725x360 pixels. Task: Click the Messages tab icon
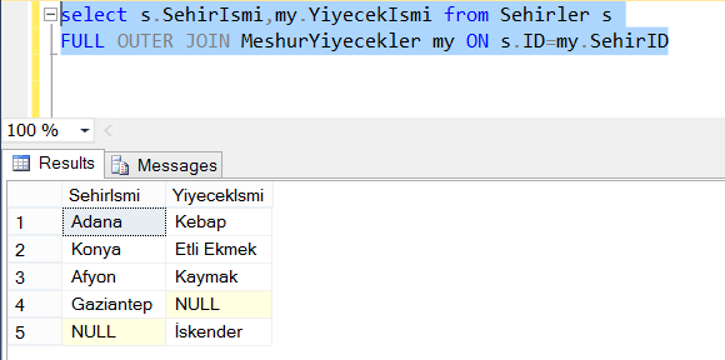point(120,166)
